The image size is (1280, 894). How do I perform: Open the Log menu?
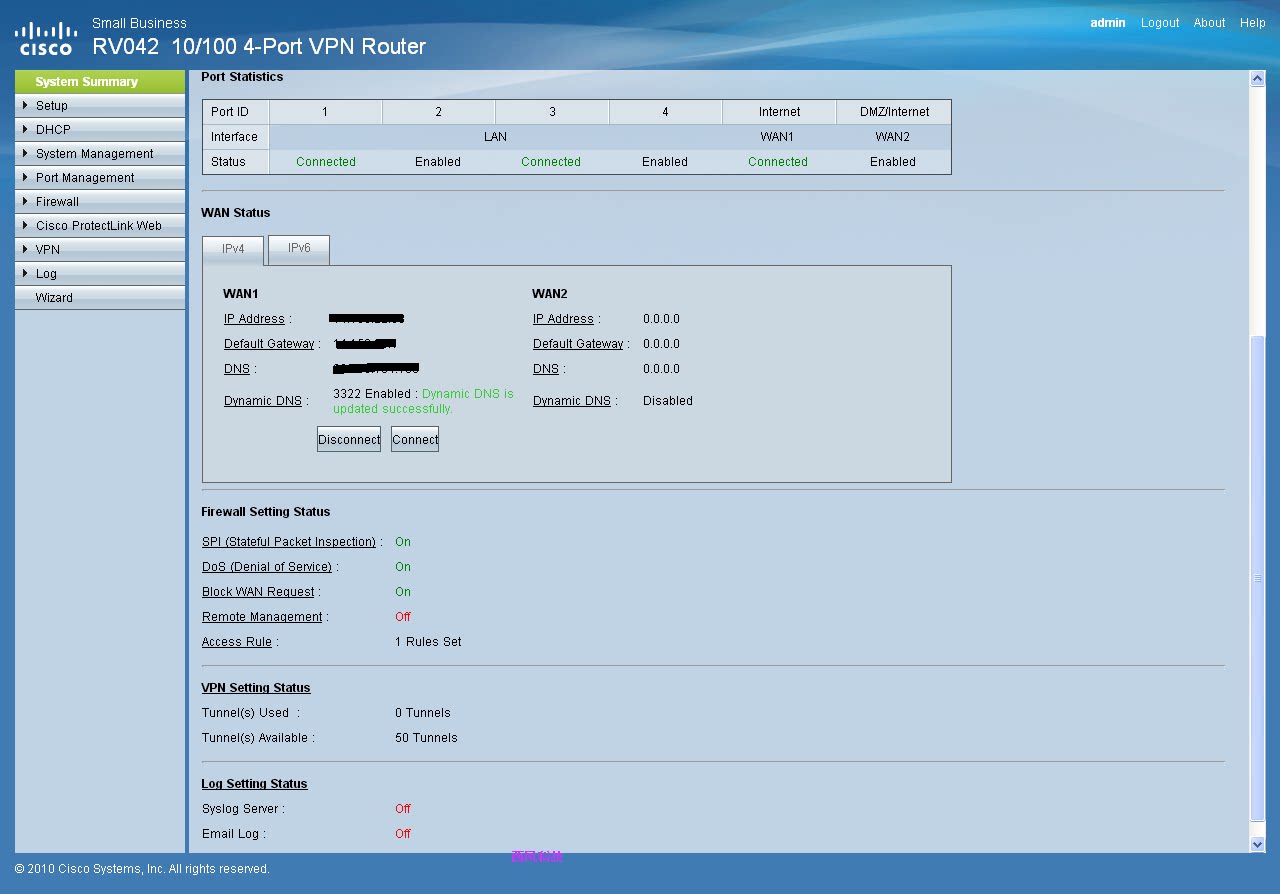click(x=100, y=273)
